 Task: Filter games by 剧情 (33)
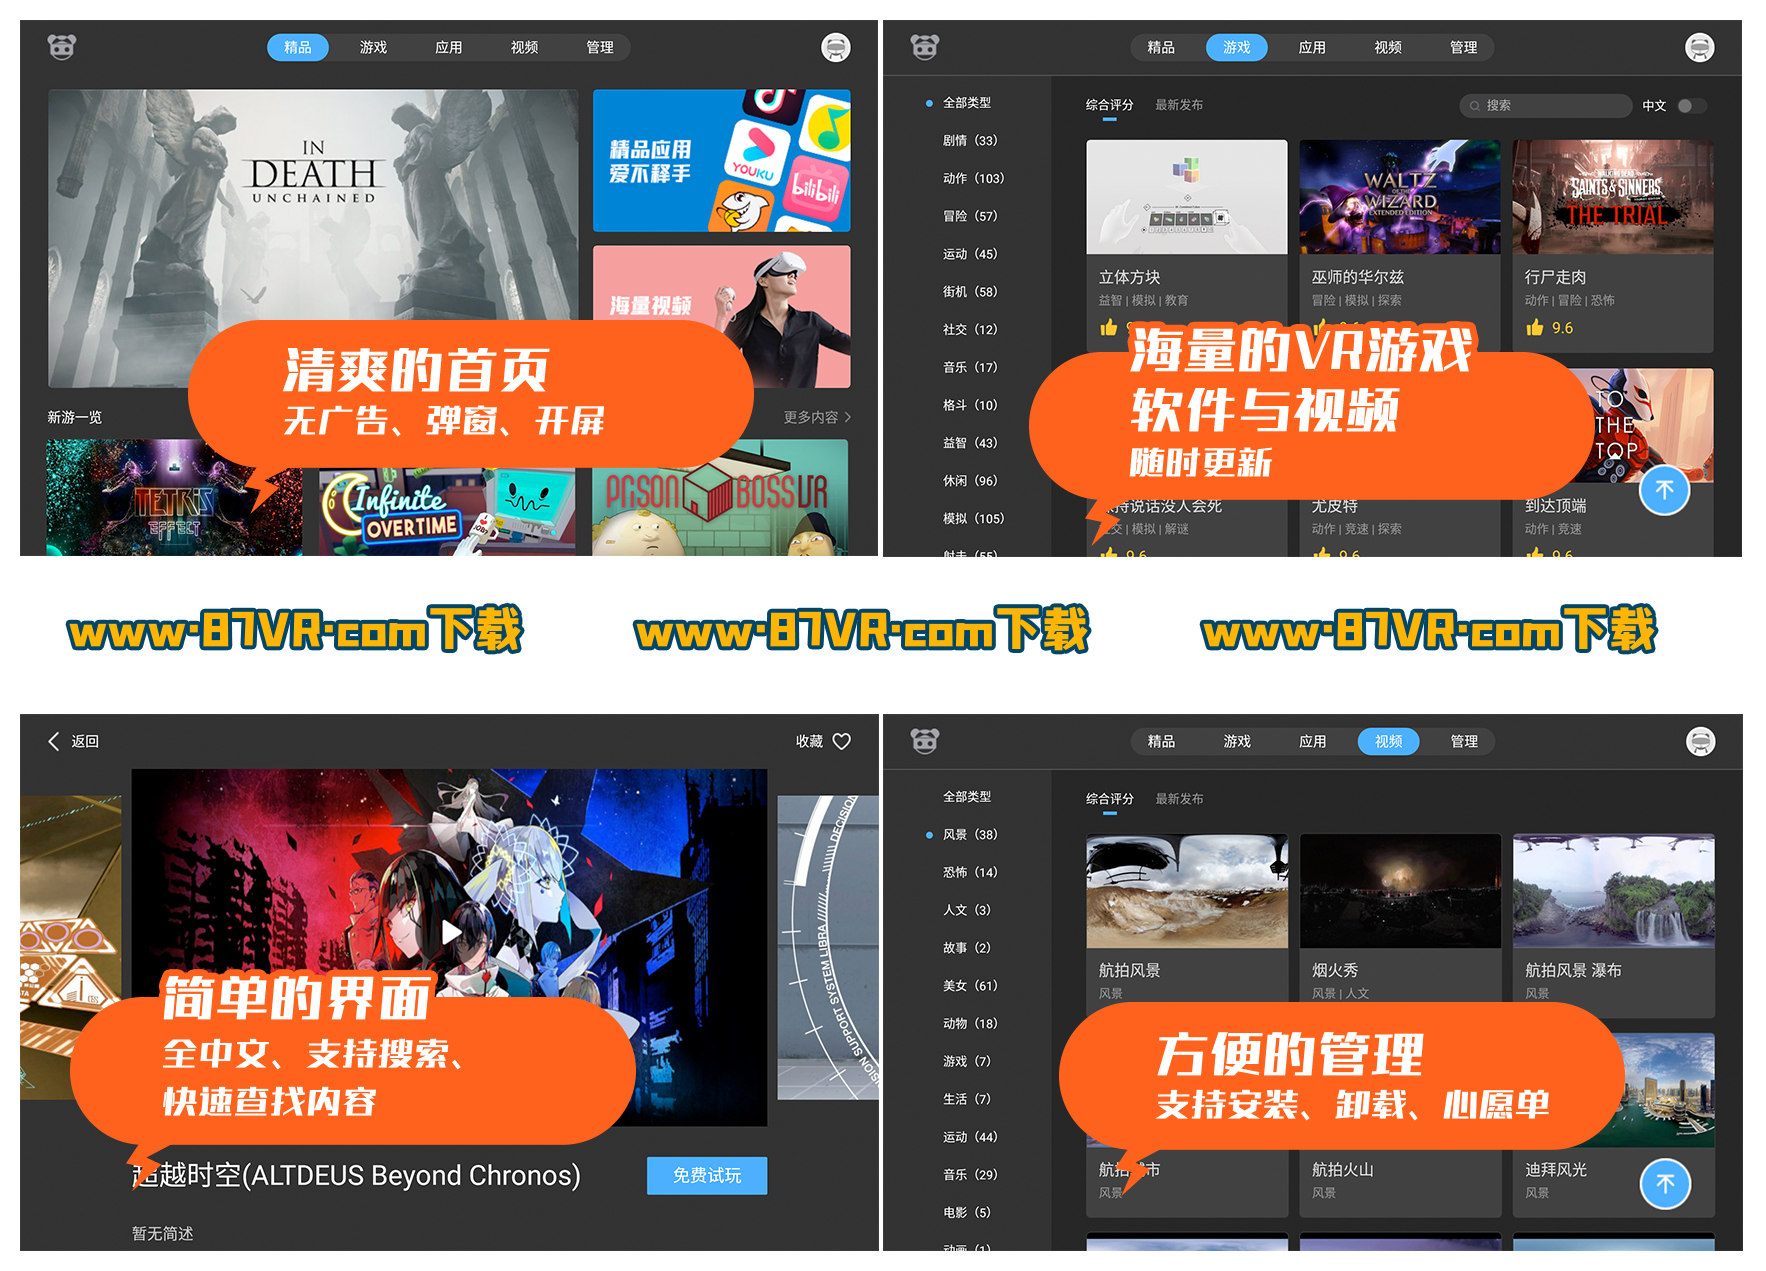[x=970, y=141]
